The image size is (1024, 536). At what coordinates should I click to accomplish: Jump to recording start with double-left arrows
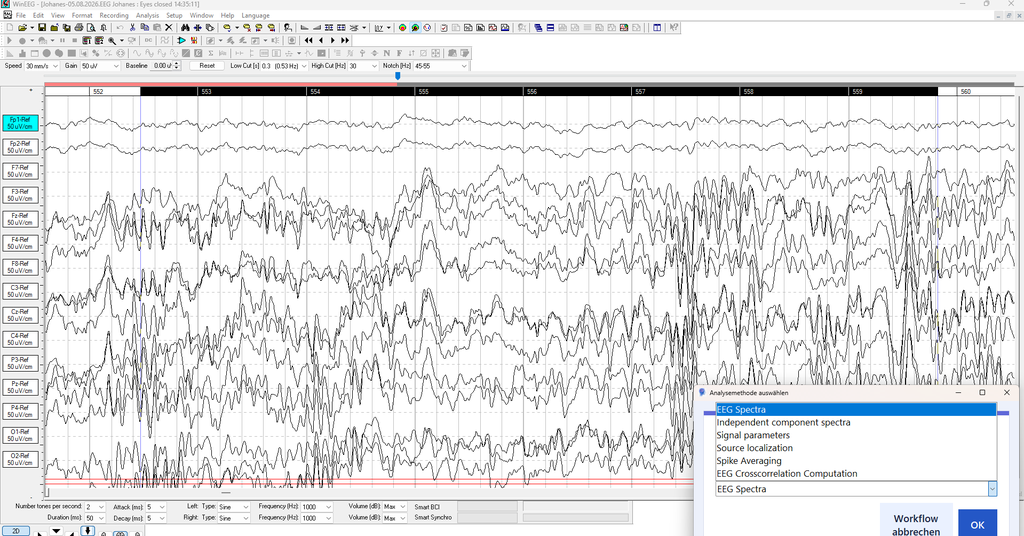click(x=309, y=40)
